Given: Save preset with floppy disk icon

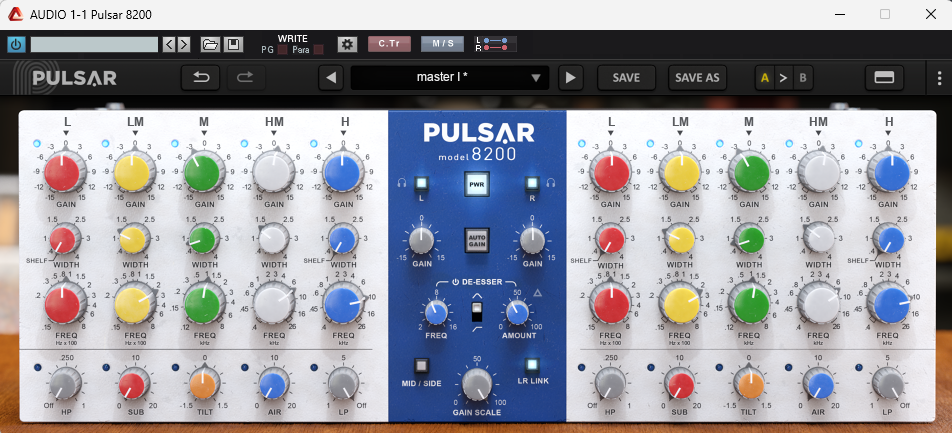Looking at the screenshot, I should pyautogui.click(x=233, y=44).
